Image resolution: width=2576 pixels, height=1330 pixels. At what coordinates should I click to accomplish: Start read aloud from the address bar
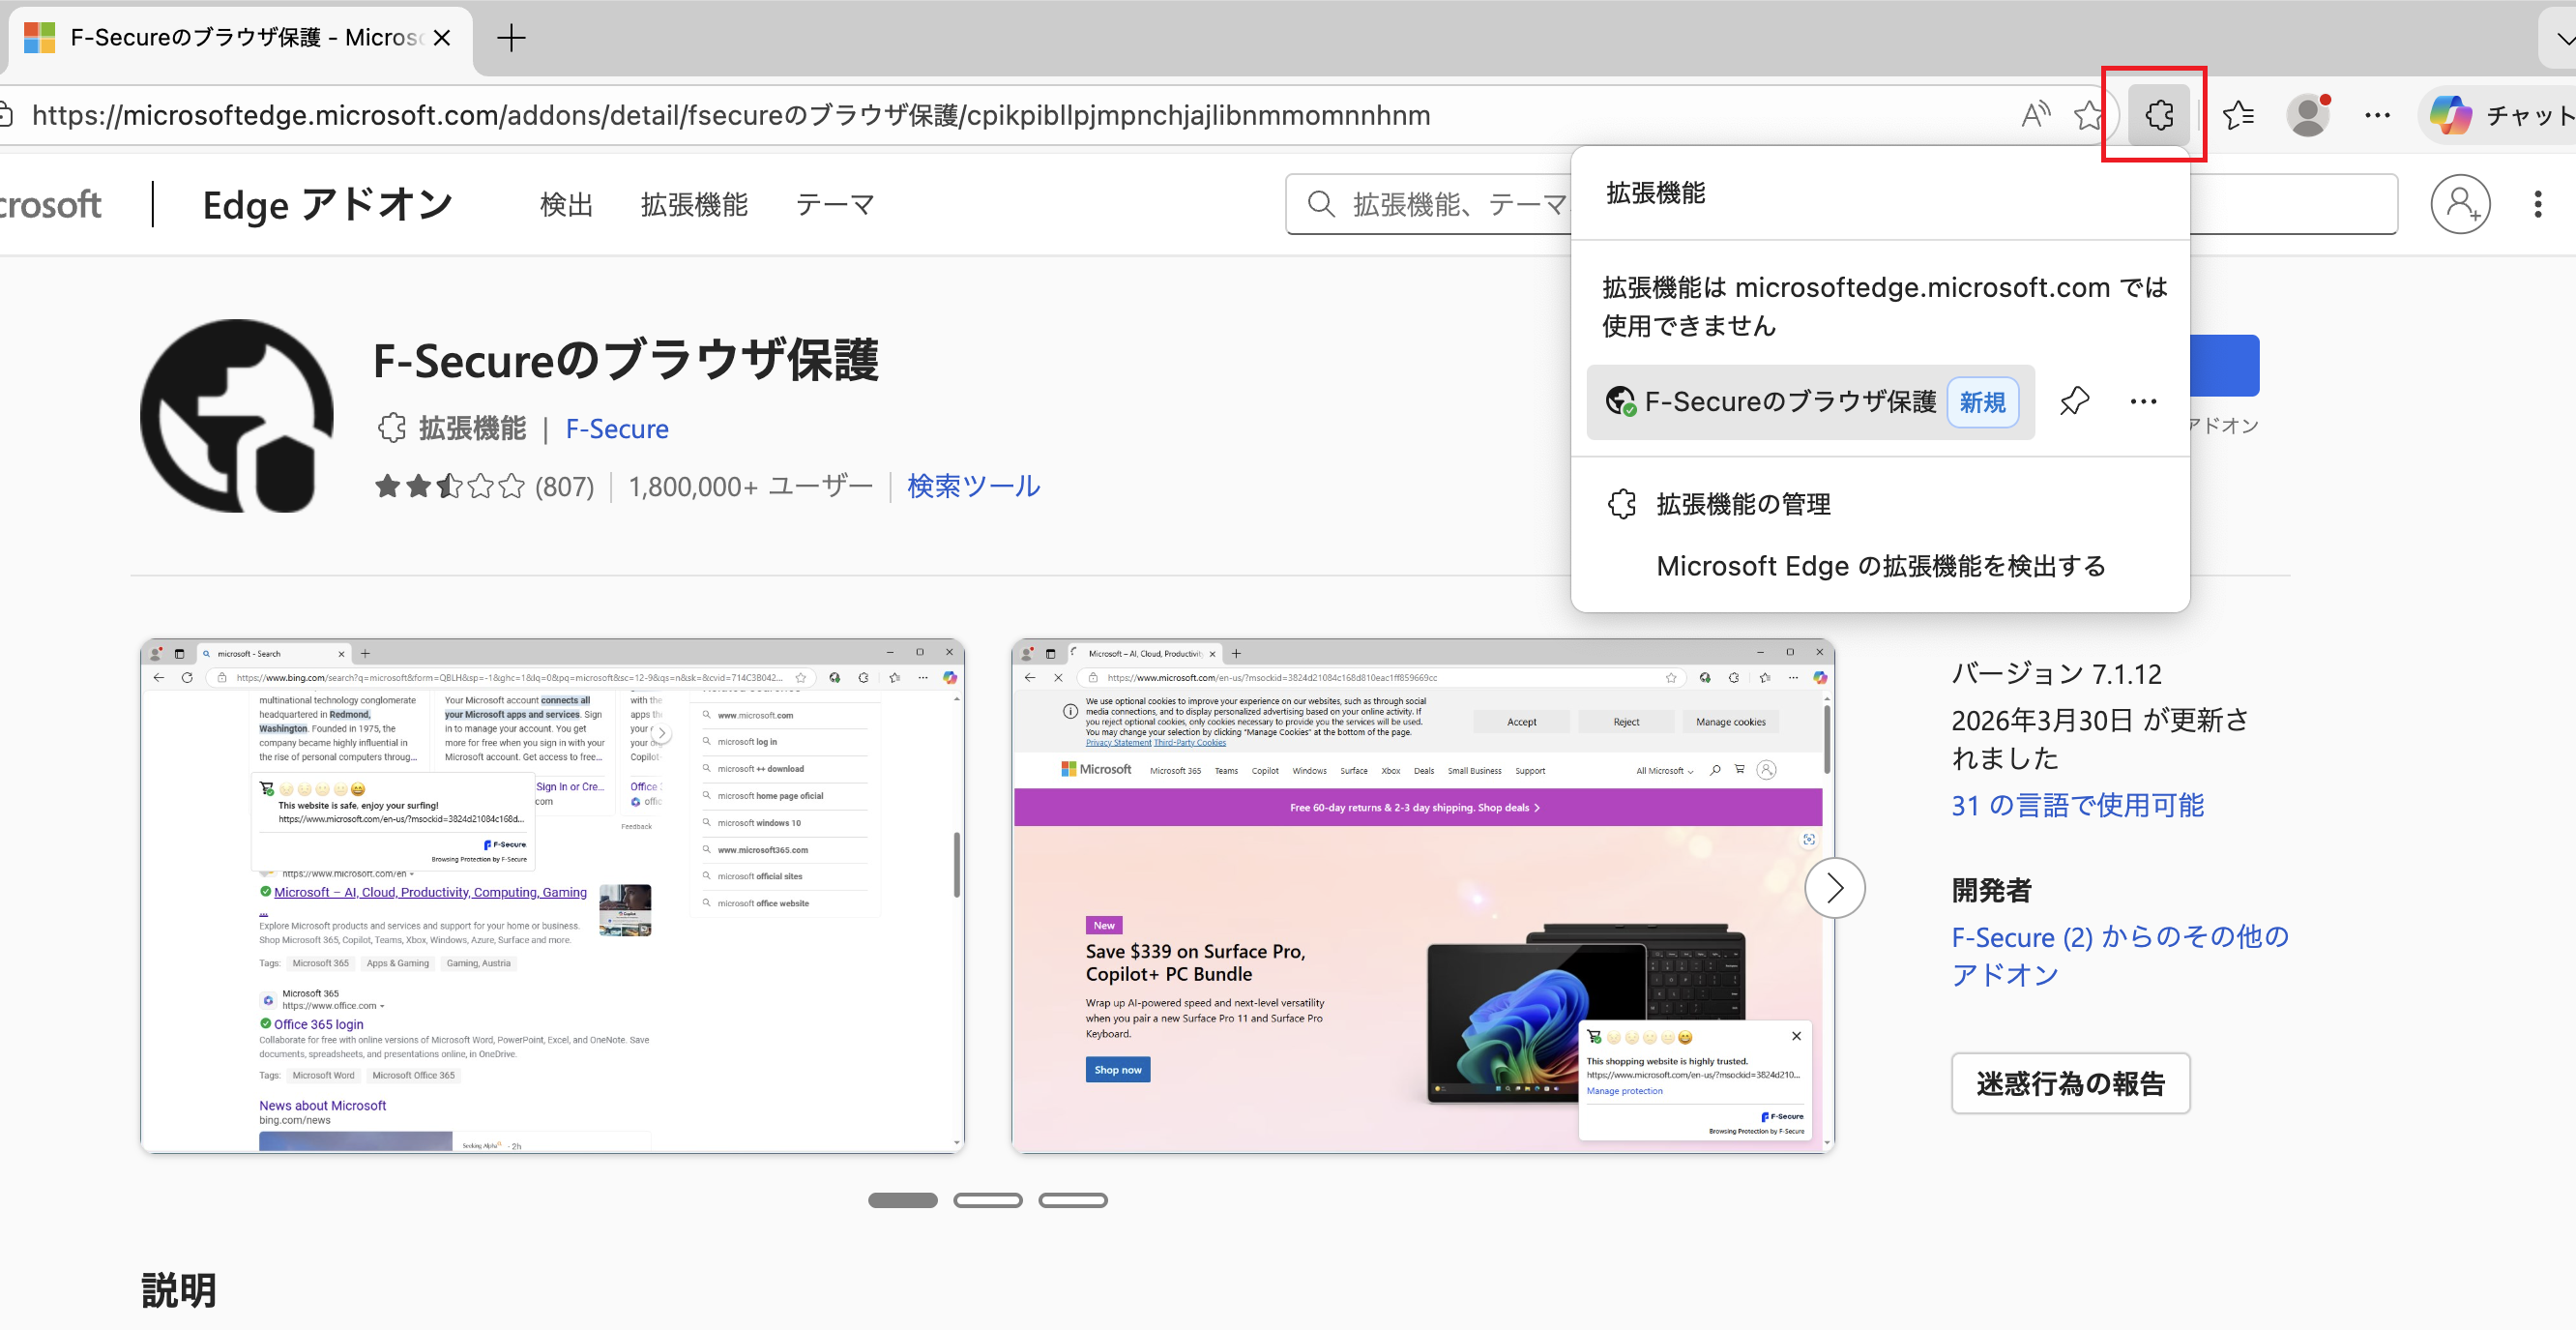coord(2036,114)
